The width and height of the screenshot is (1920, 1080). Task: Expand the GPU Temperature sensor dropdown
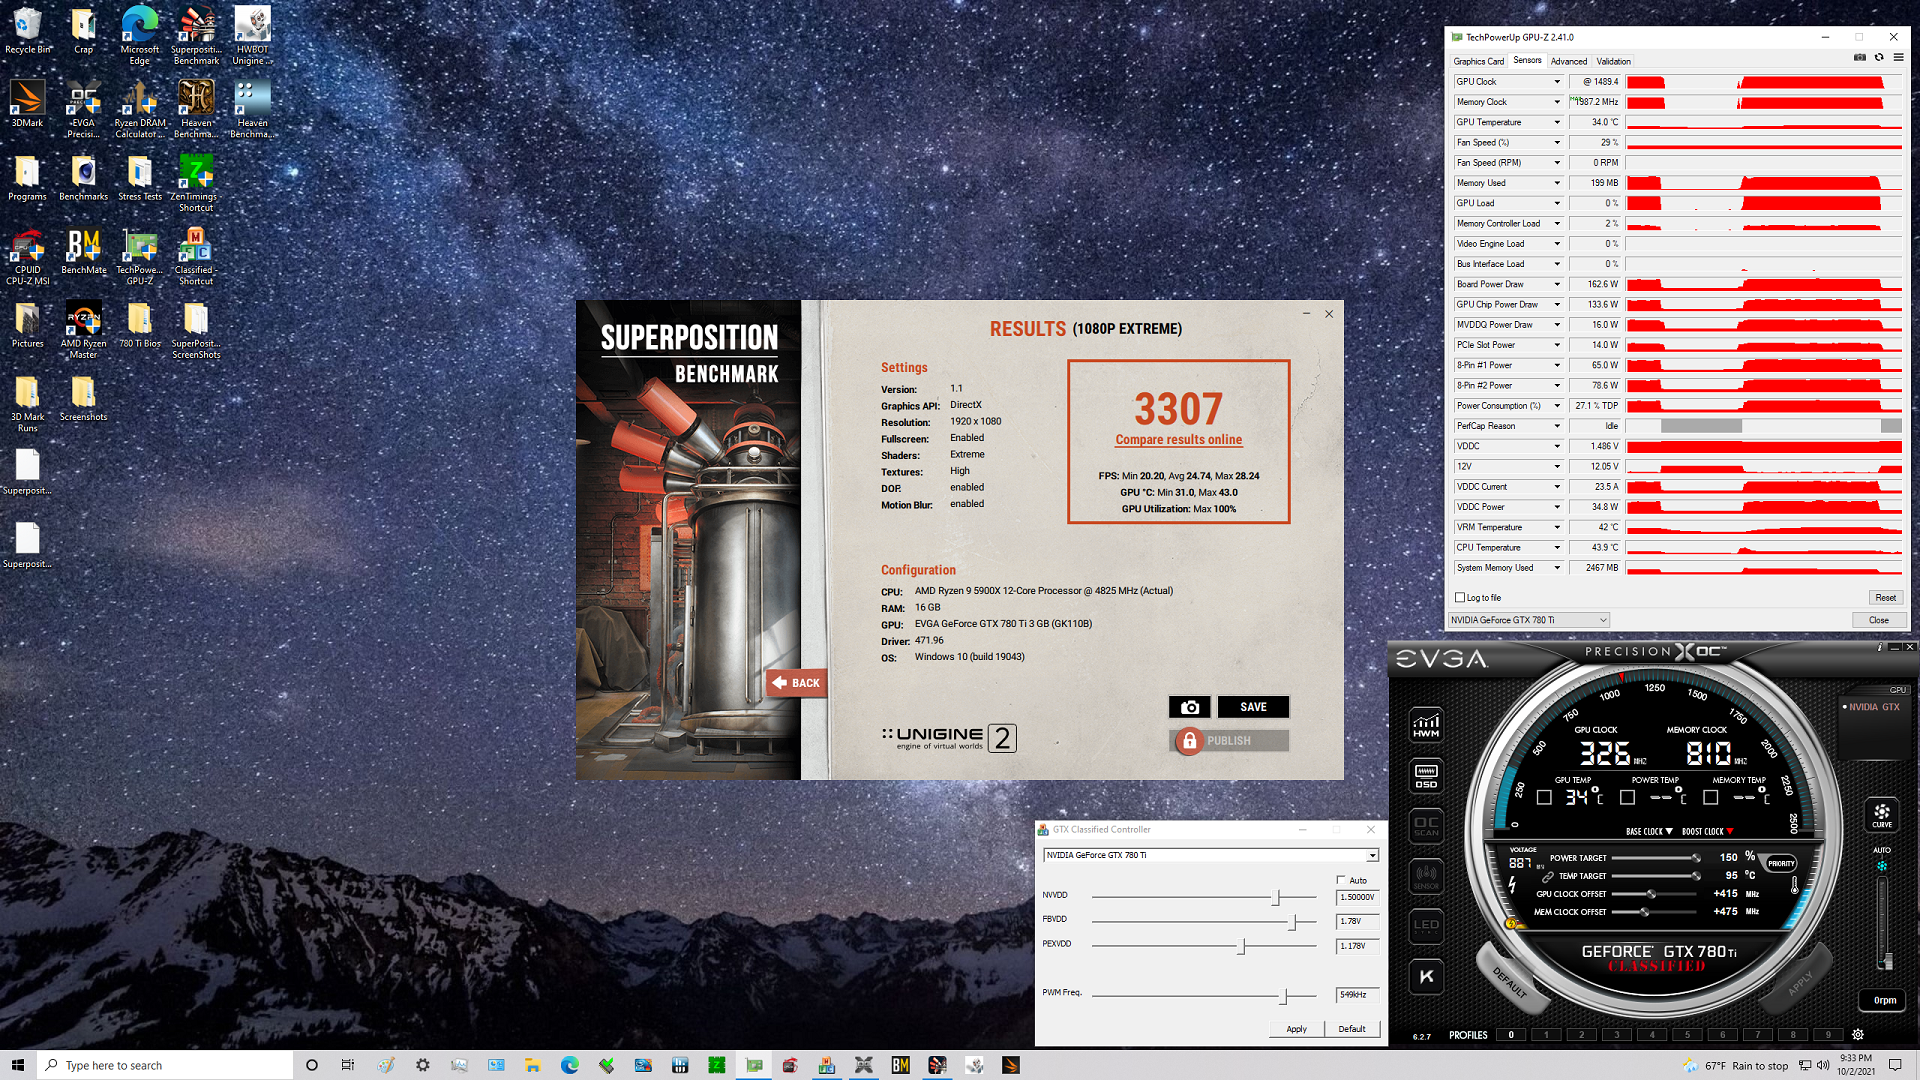click(x=1557, y=122)
